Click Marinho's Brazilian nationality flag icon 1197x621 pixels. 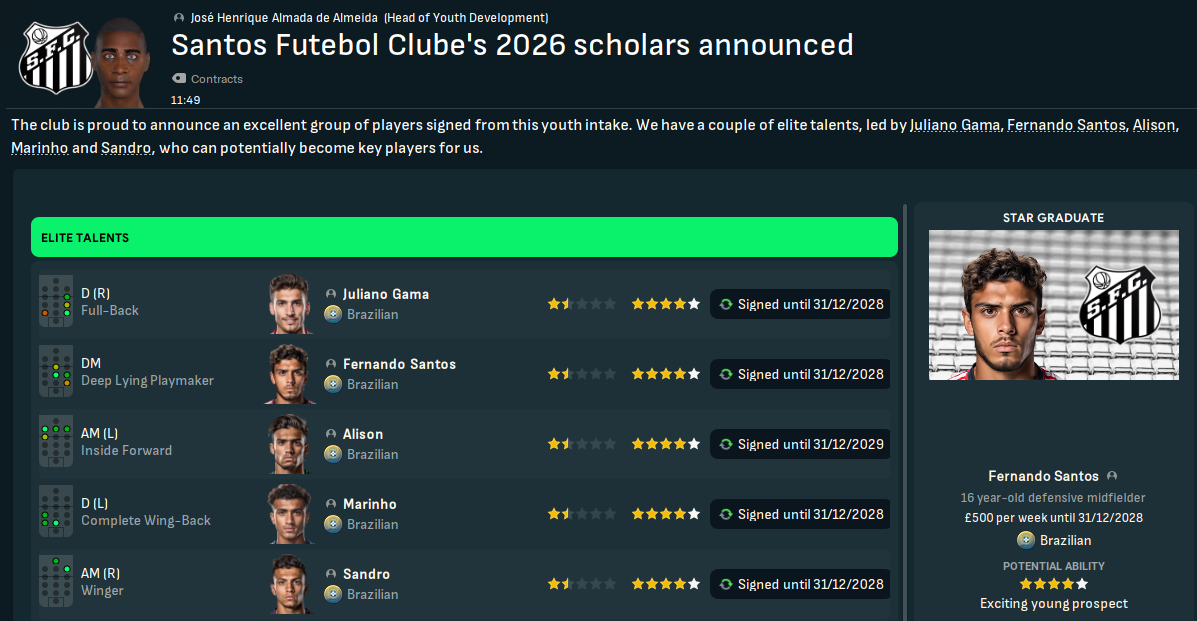click(333, 524)
